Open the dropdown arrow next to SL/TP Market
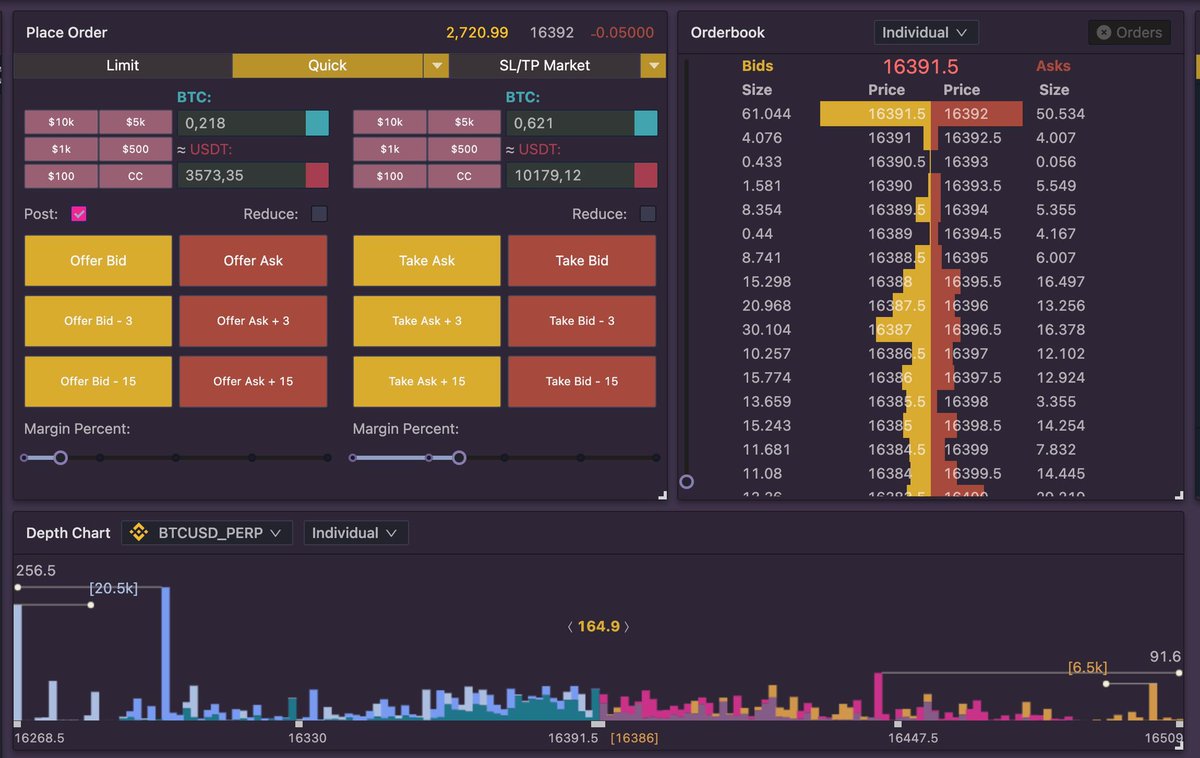This screenshot has width=1200, height=758. coord(653,66)
